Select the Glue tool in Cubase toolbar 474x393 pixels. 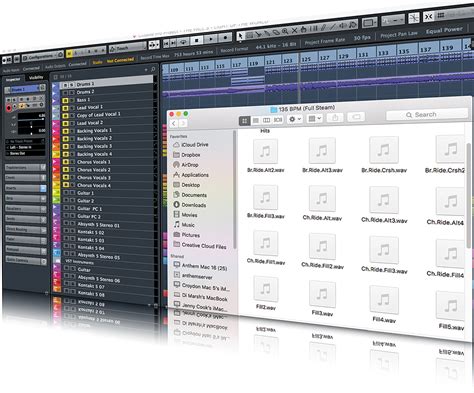tap(267, 33)
